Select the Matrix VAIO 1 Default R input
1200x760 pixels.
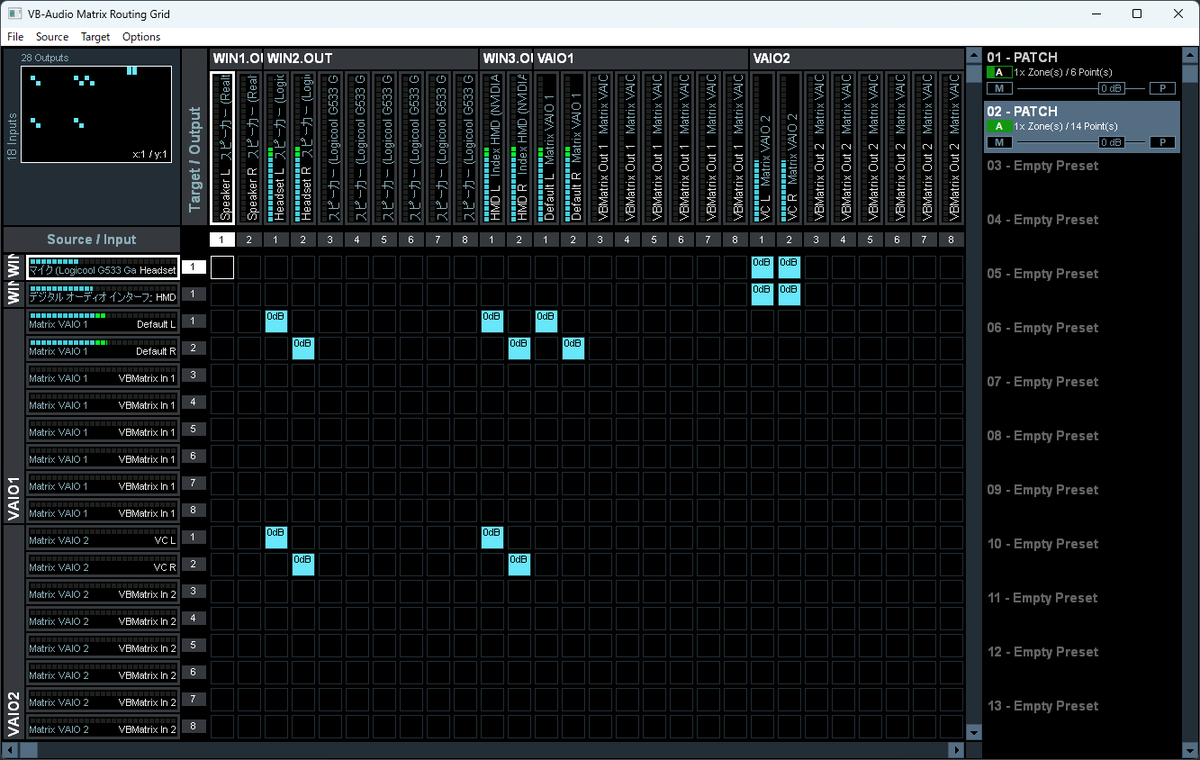pyautogui.click(x=103, y=348)
